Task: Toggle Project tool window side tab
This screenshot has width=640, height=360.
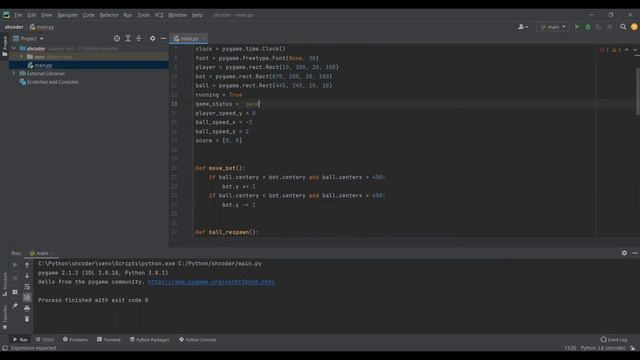Action: pos(4,46)
